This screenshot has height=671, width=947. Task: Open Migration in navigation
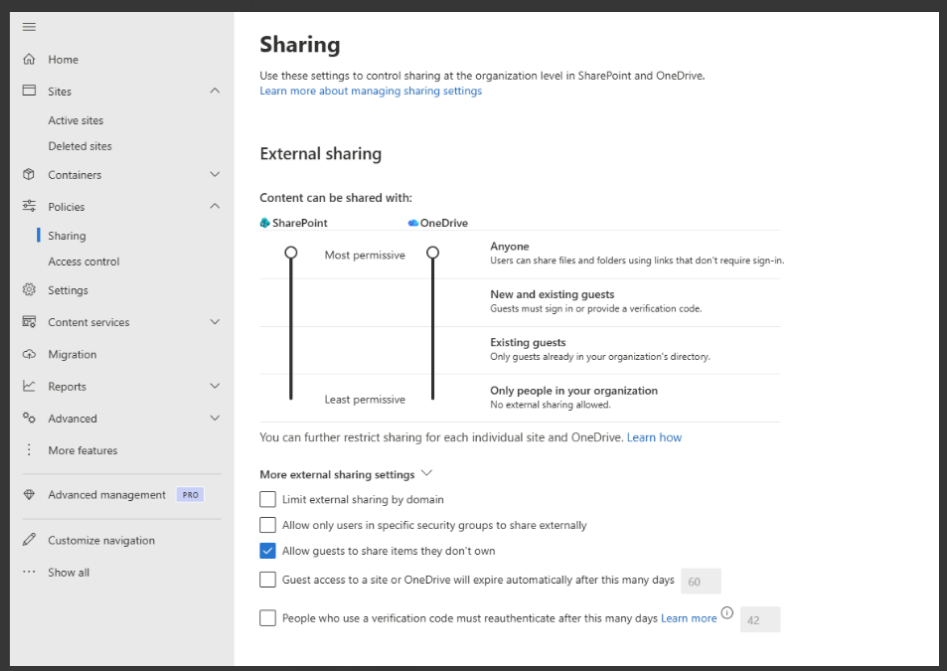72,354
